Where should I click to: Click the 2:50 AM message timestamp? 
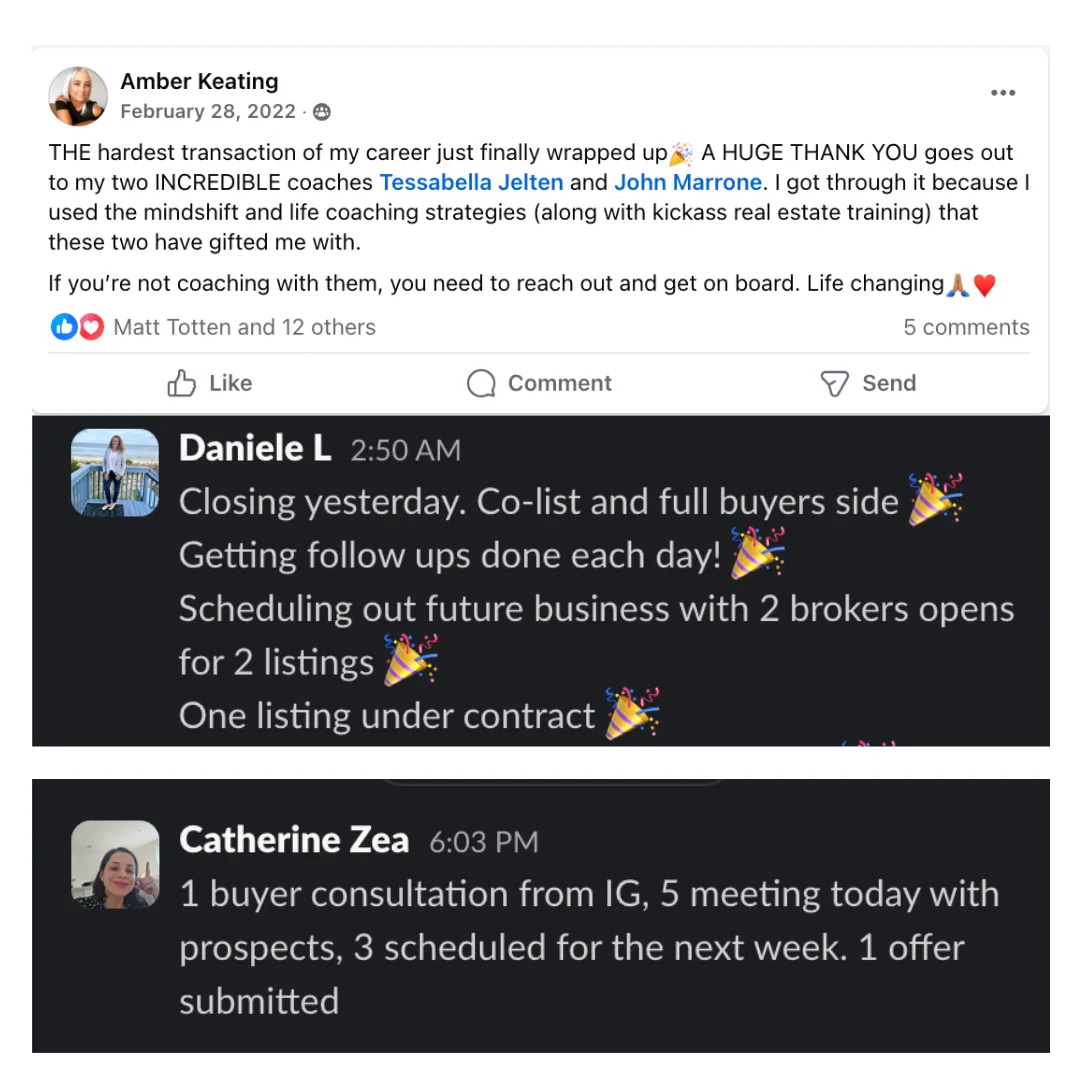[x=406, y=450]
